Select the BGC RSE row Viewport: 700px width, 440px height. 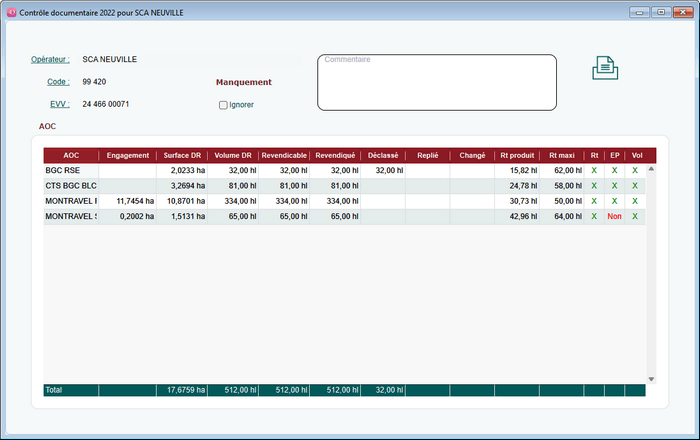(x=71, y=171)
